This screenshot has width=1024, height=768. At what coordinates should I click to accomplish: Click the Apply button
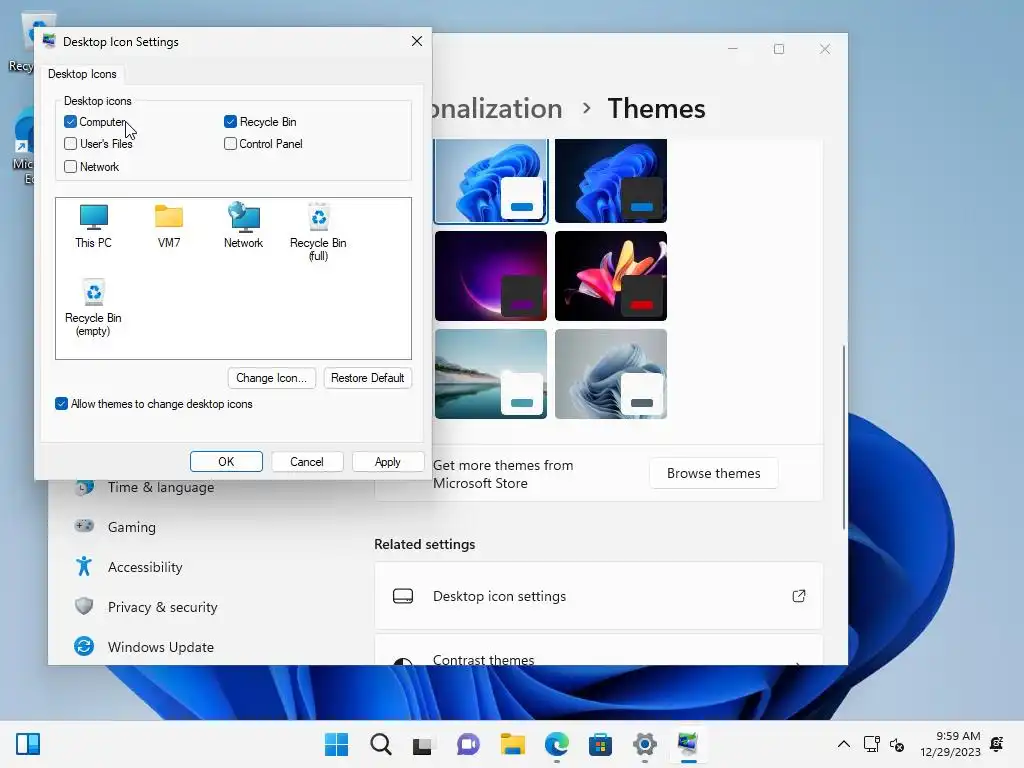[387, 462]
